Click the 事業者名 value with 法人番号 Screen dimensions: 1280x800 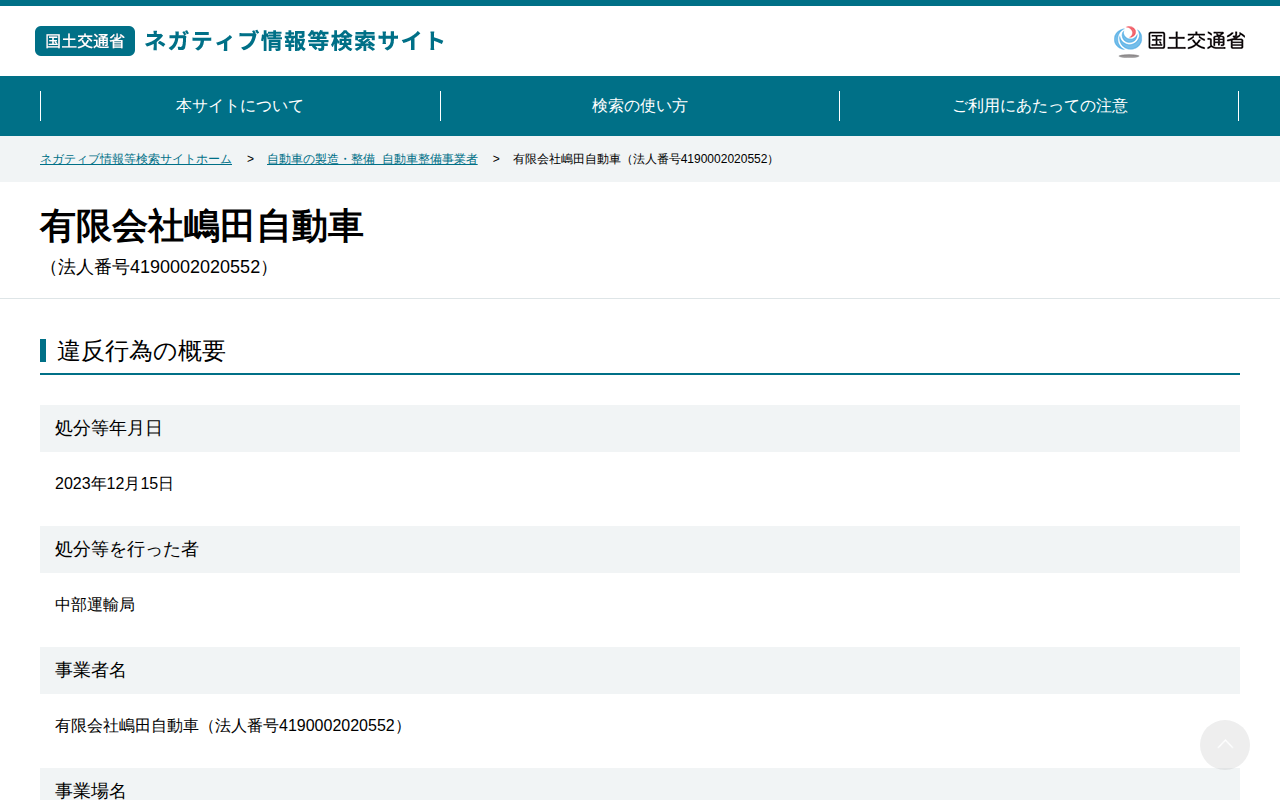tap(232, 726)
